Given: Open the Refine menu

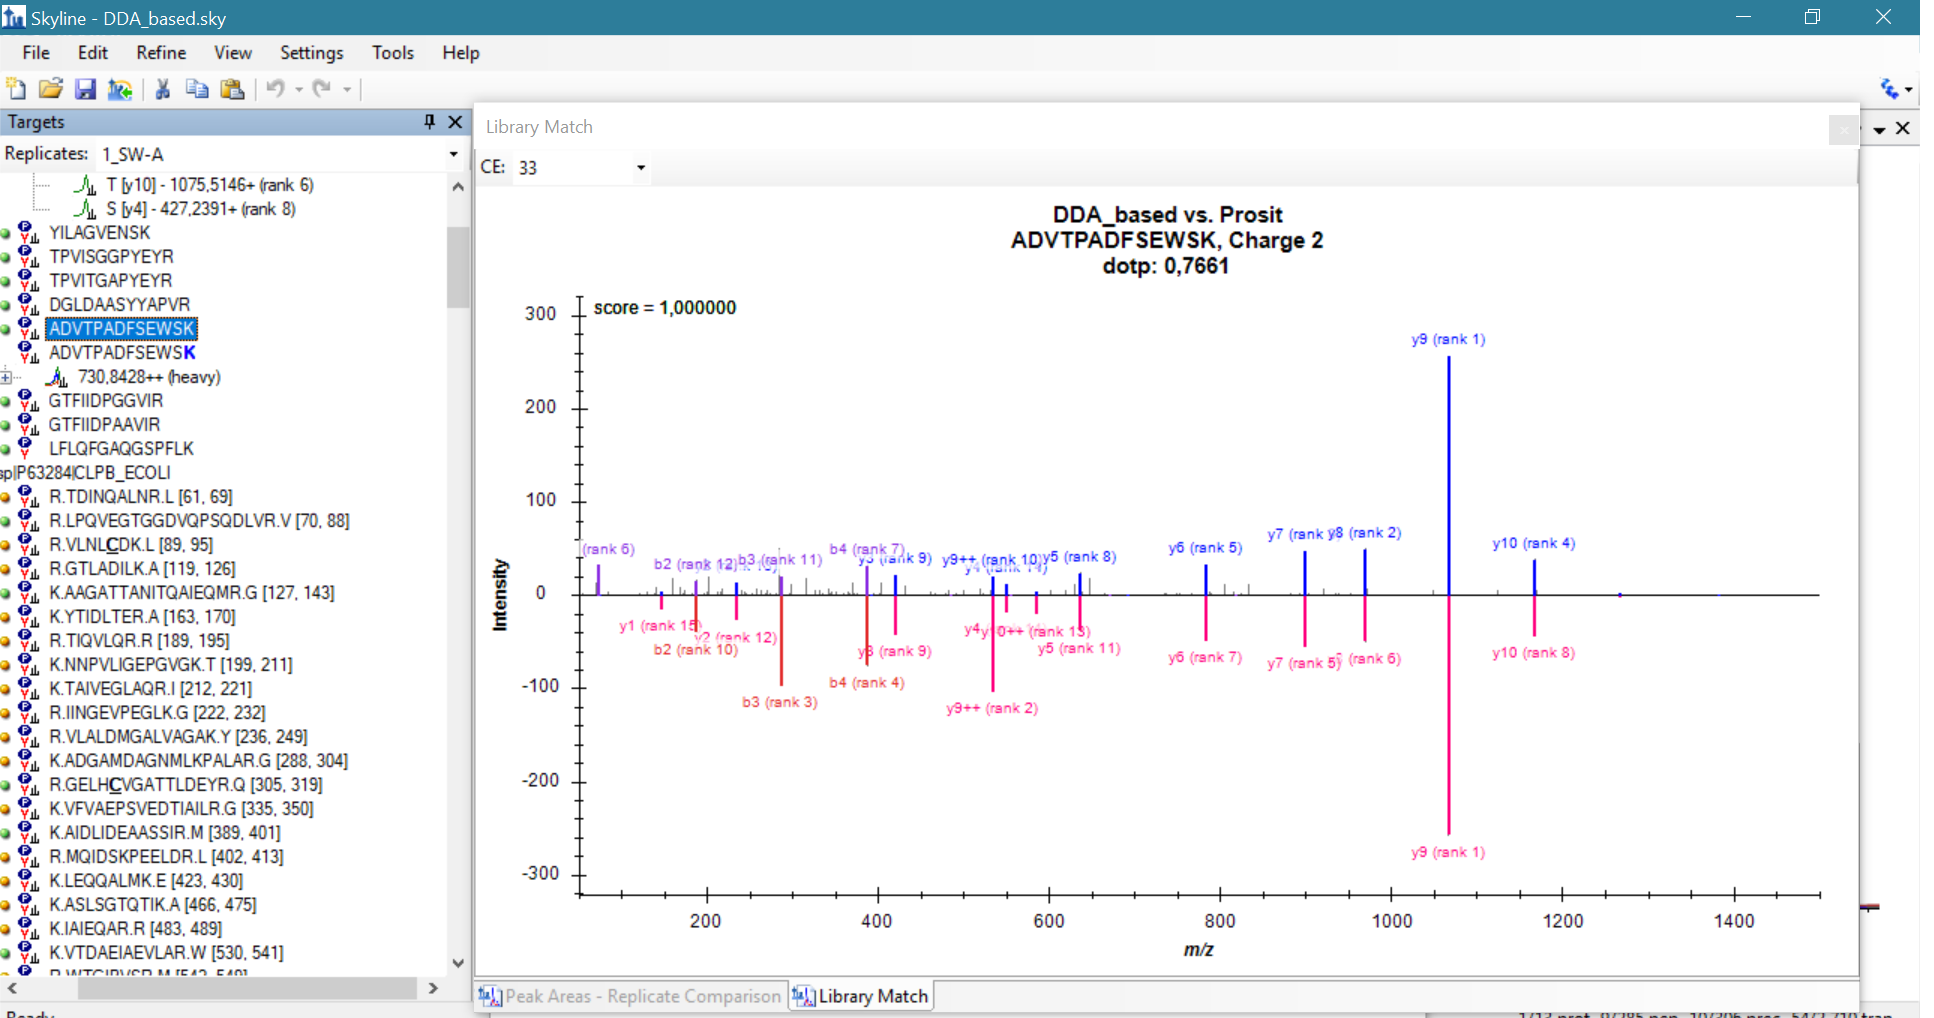Looking at the screenshot, I should 161,53.
